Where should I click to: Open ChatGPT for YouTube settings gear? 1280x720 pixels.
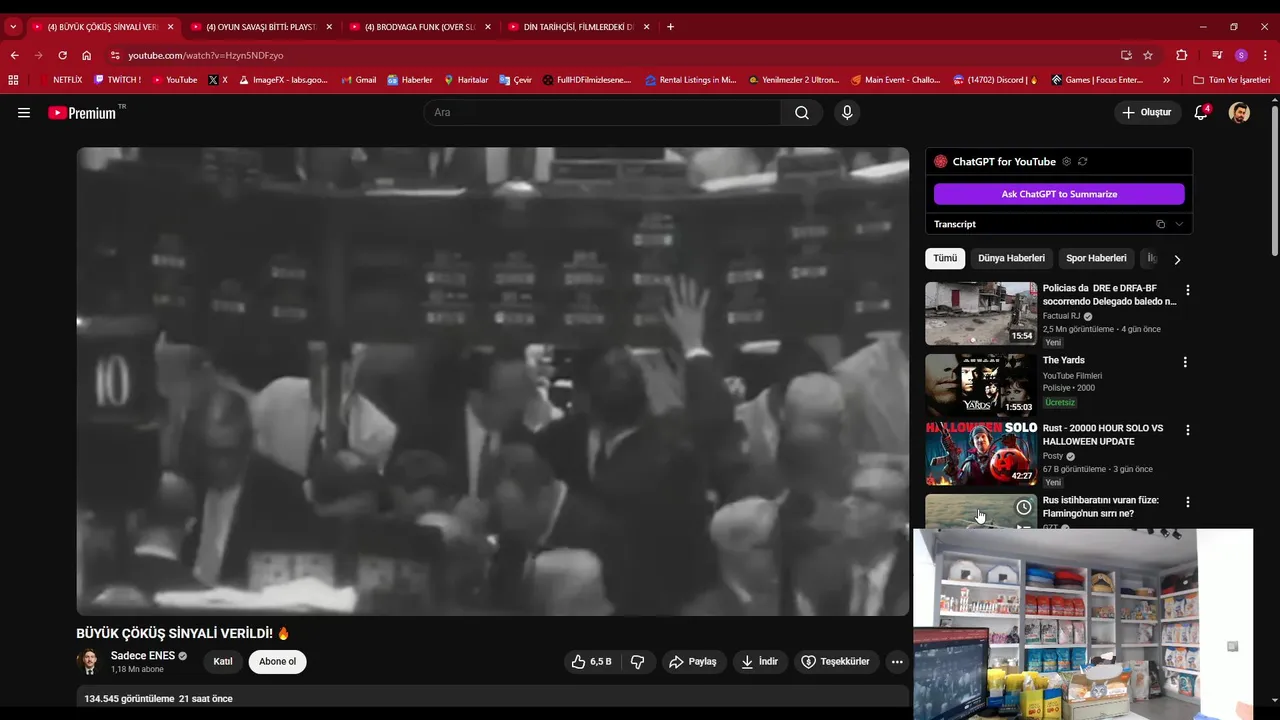pos(1066,162)
